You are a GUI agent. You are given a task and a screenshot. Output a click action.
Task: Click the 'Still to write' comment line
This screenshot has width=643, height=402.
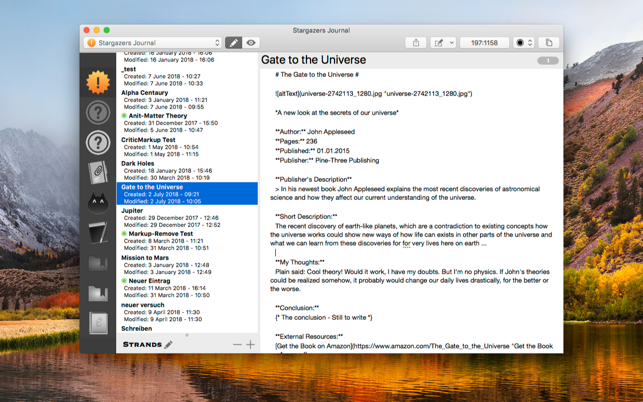[324, 317]
